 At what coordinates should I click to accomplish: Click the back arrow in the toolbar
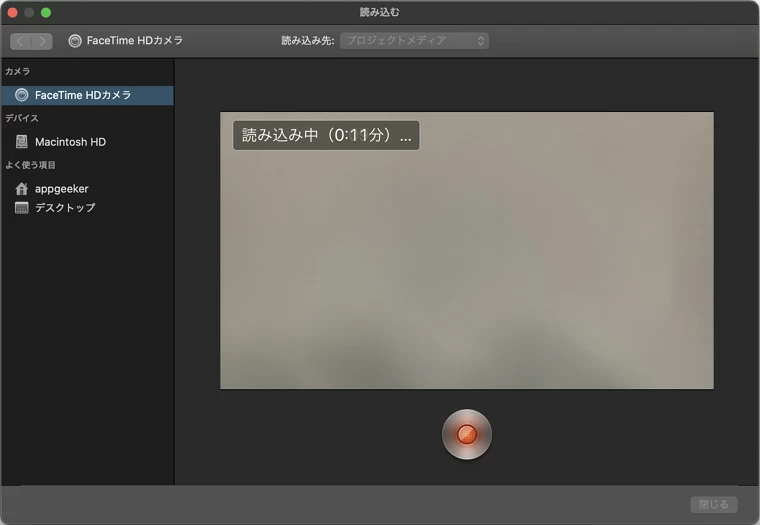(21, 41)
